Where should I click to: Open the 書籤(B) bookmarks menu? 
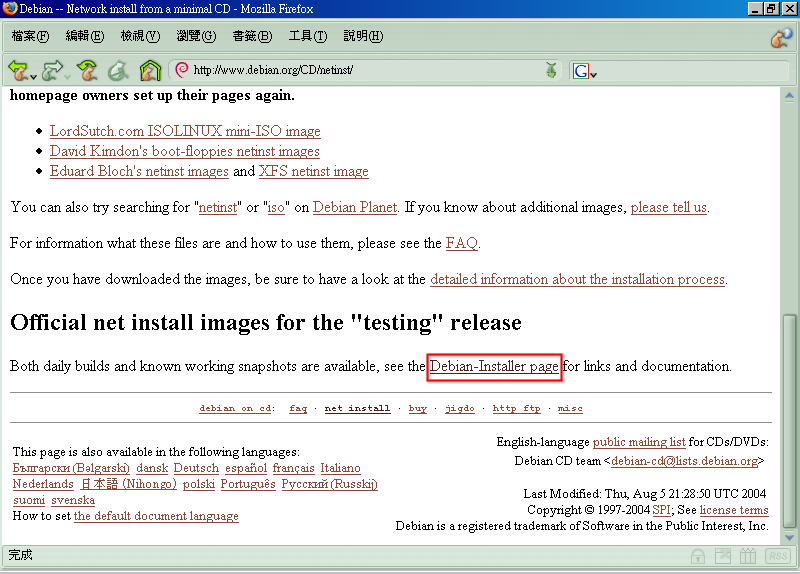click(x=251, y=37)
